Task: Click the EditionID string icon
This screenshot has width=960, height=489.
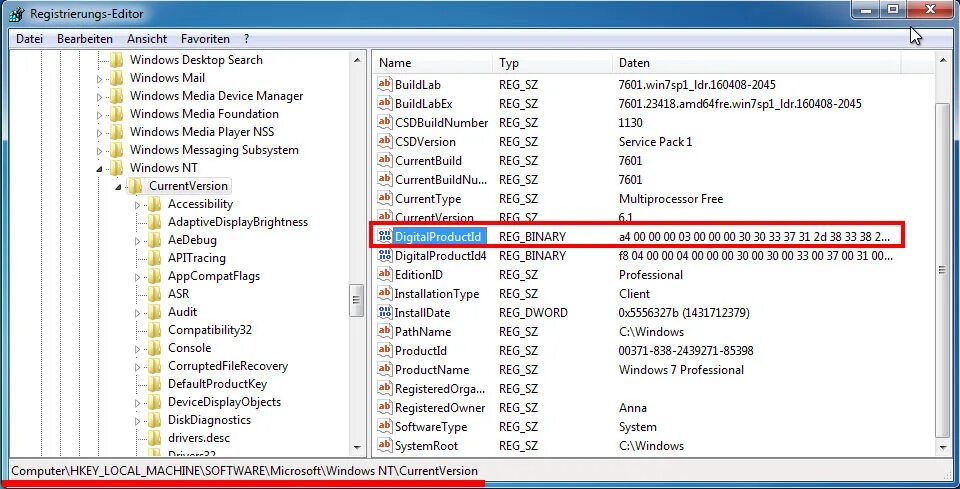Action: [384, 274]
